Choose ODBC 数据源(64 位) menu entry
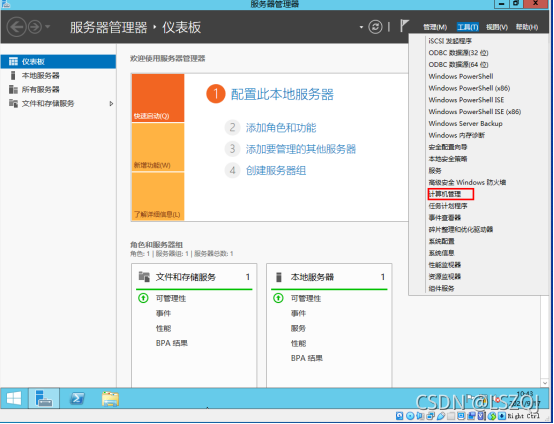 [x=458, y=64]
